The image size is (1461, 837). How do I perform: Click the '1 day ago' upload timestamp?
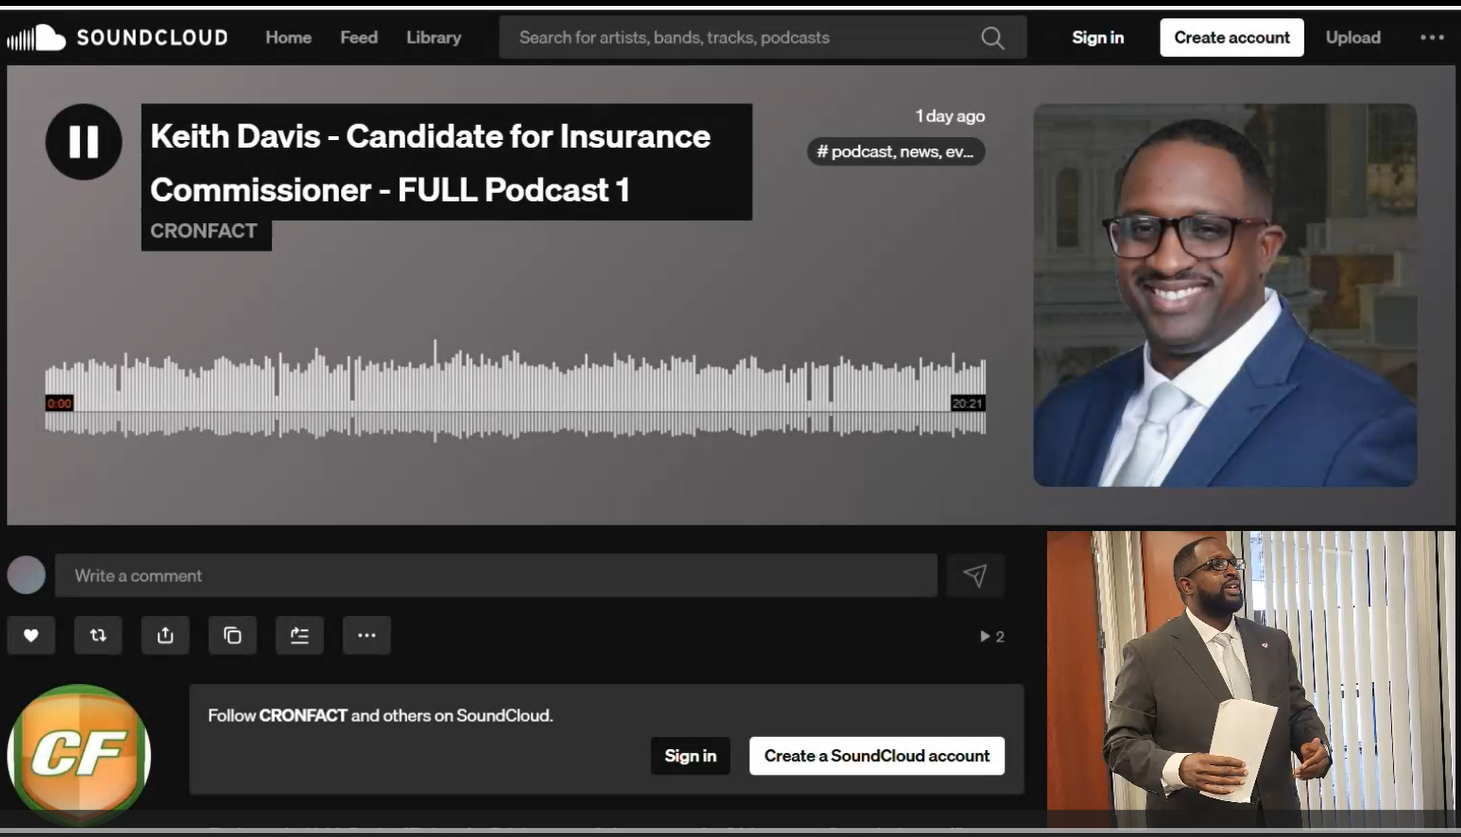coord(950,116)
